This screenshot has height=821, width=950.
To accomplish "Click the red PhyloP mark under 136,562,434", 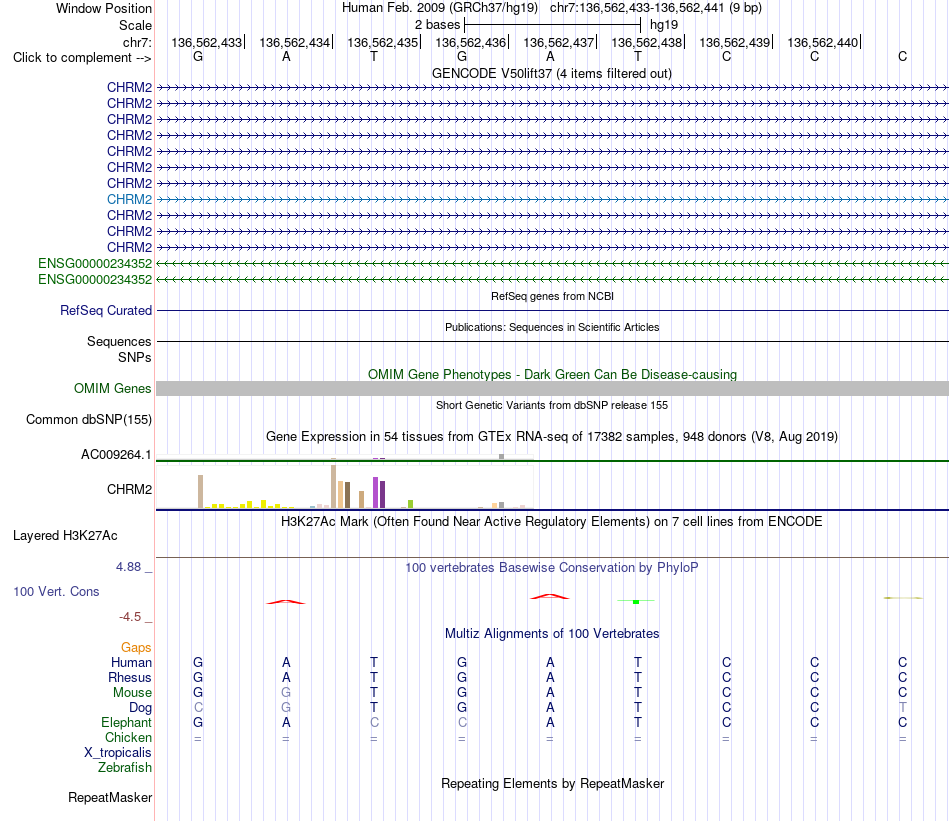I will point(286,602).
